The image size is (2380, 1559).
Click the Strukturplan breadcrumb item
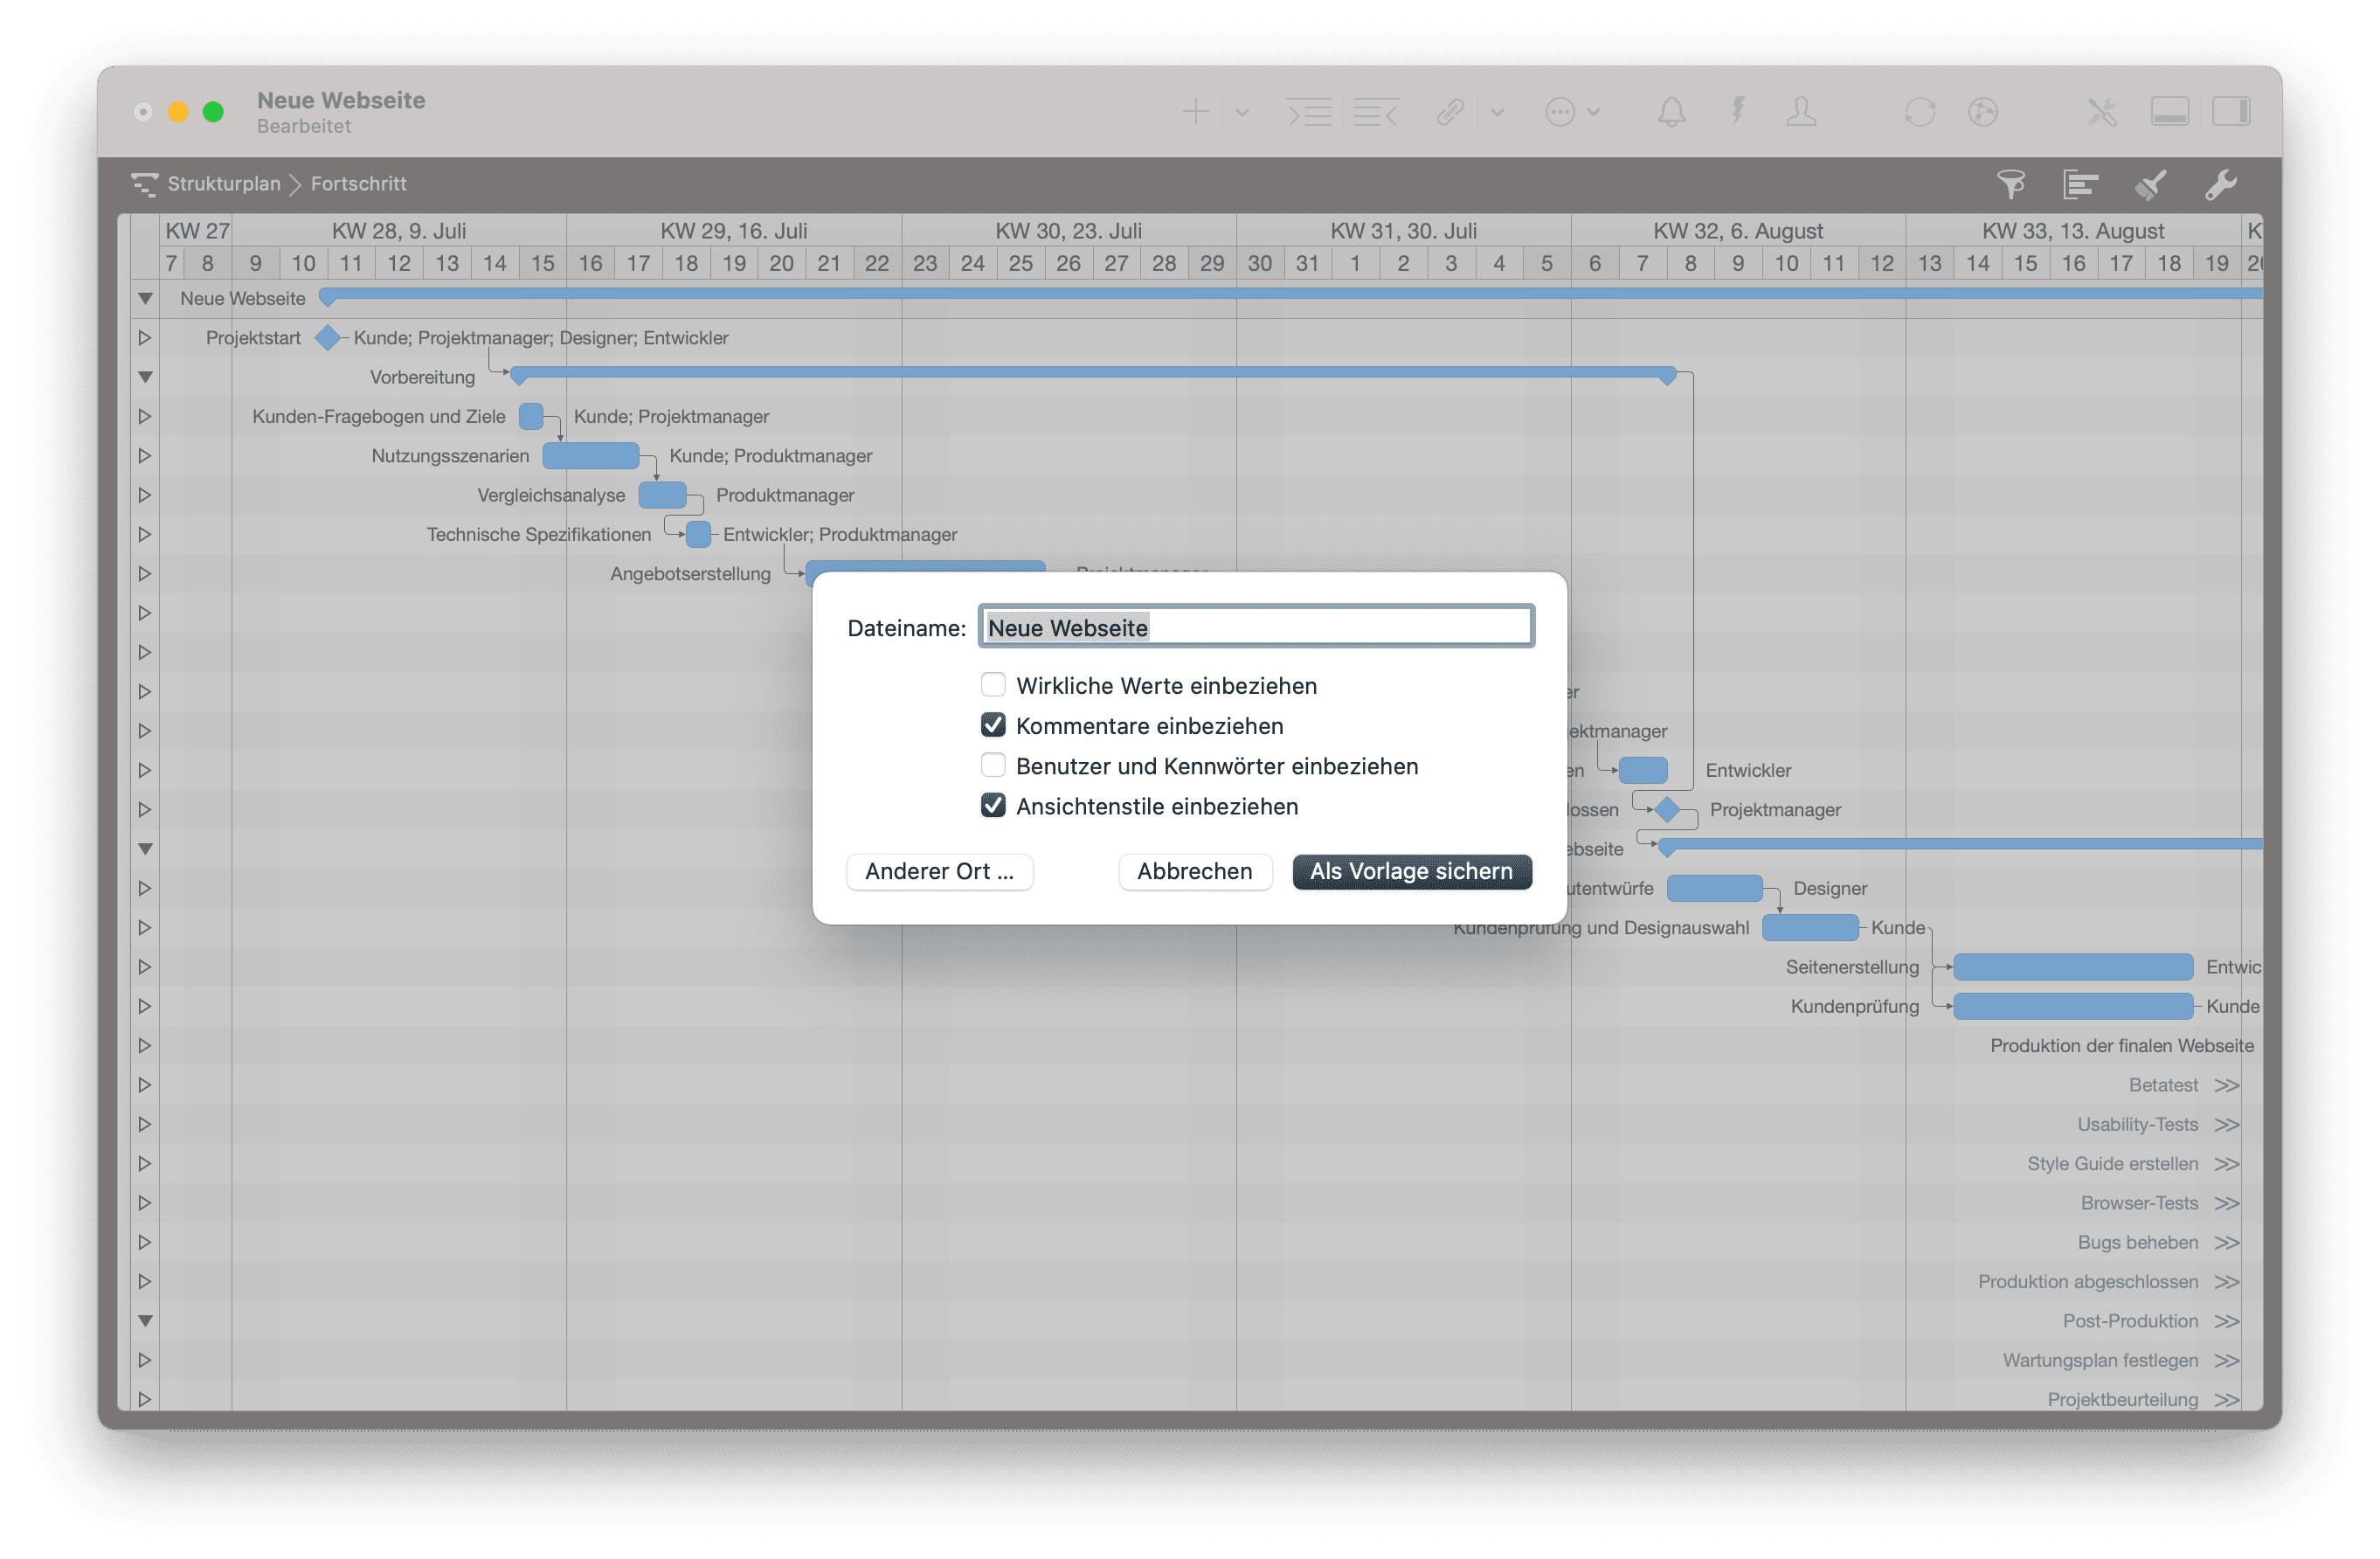[223, 184]
